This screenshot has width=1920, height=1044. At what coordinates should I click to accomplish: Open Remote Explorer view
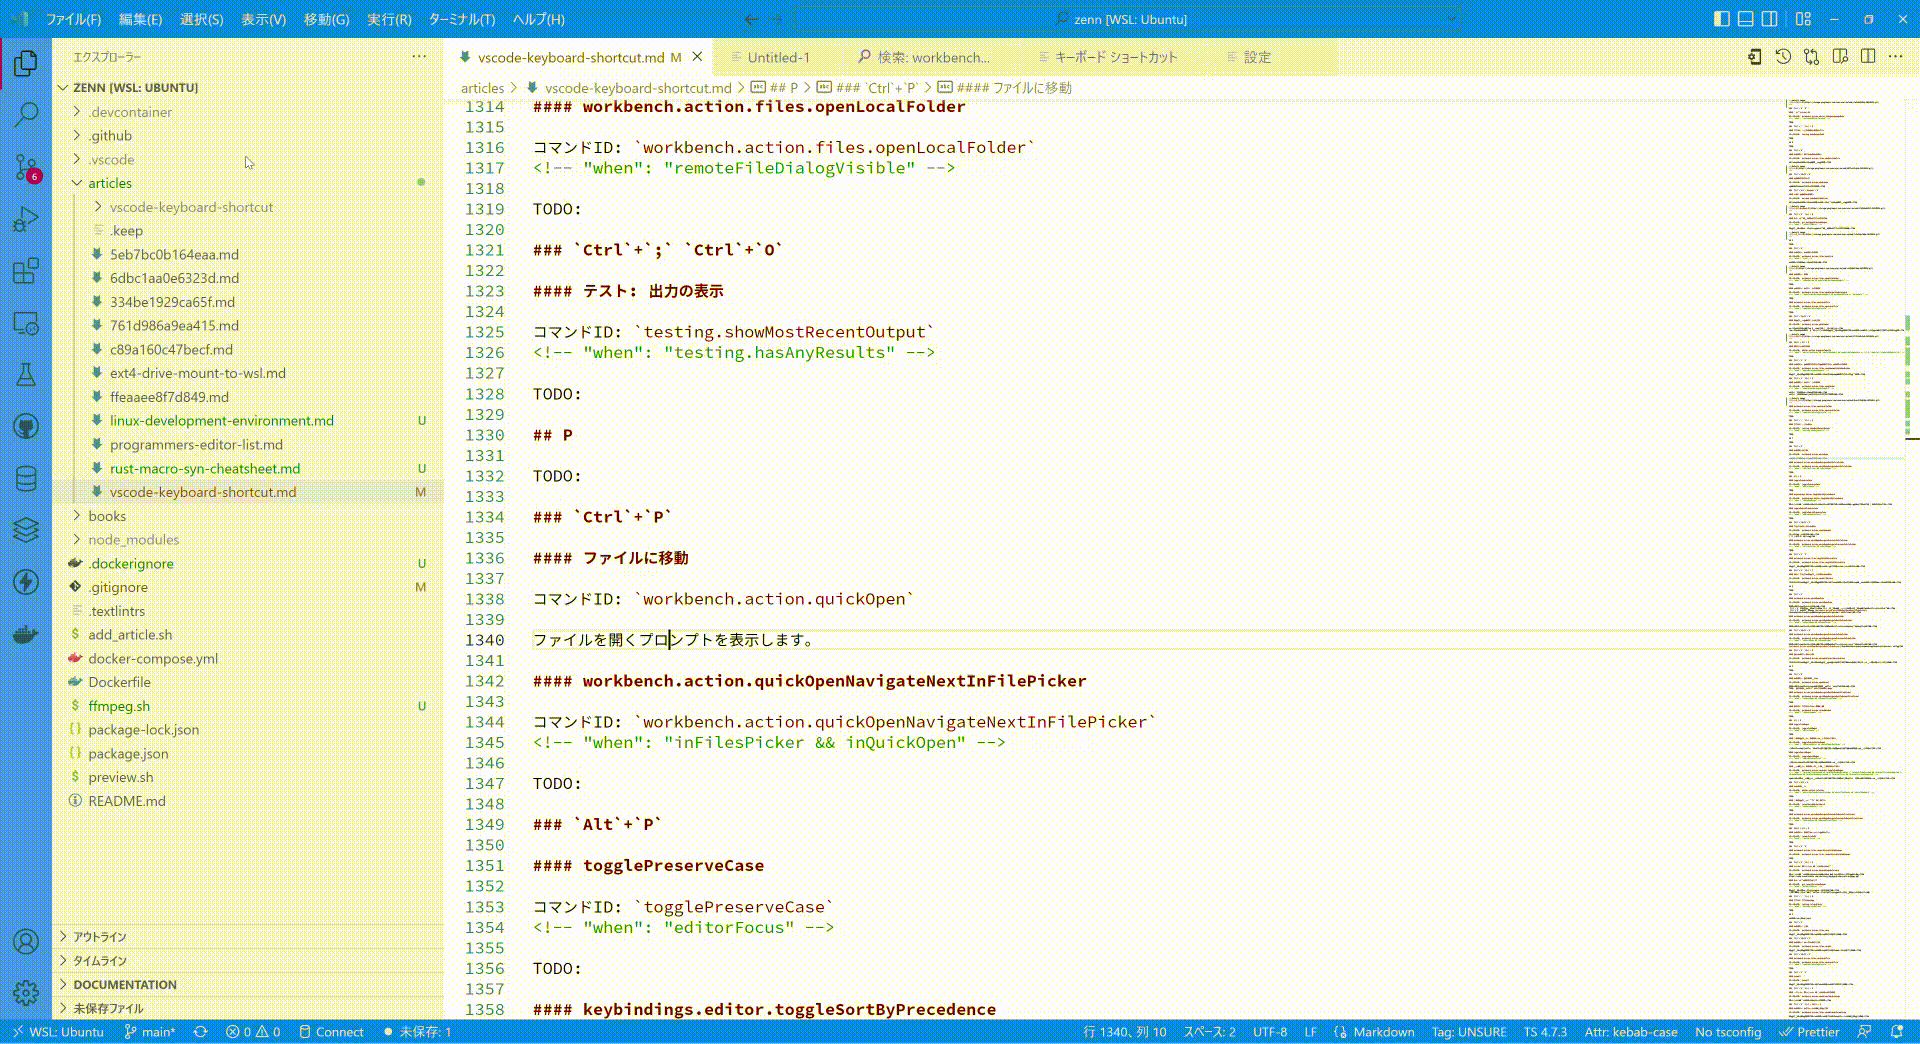point(26,323)
